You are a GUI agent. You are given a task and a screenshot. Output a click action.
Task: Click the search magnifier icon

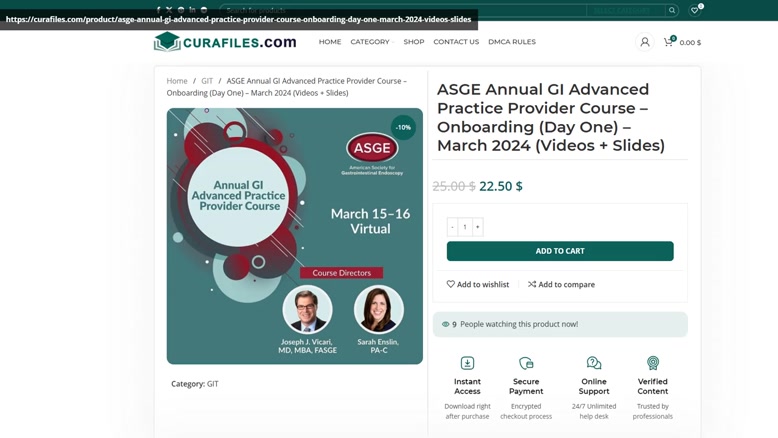672,10
